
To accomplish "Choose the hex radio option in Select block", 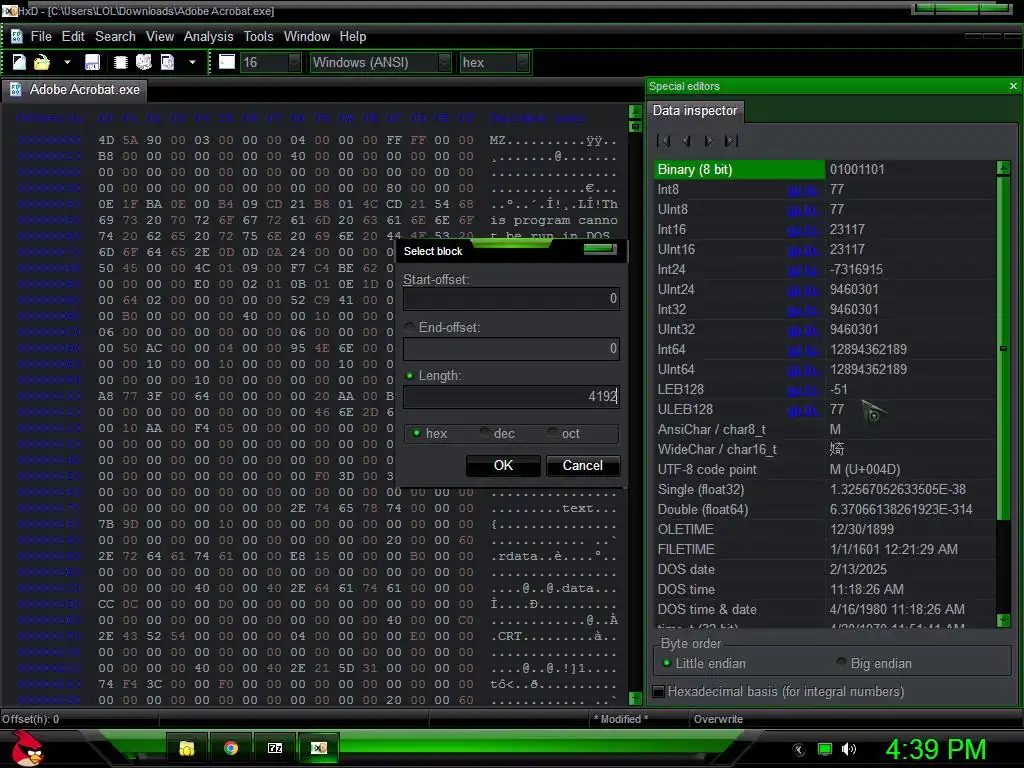I will pyautogui.click(x=416, y=434).
